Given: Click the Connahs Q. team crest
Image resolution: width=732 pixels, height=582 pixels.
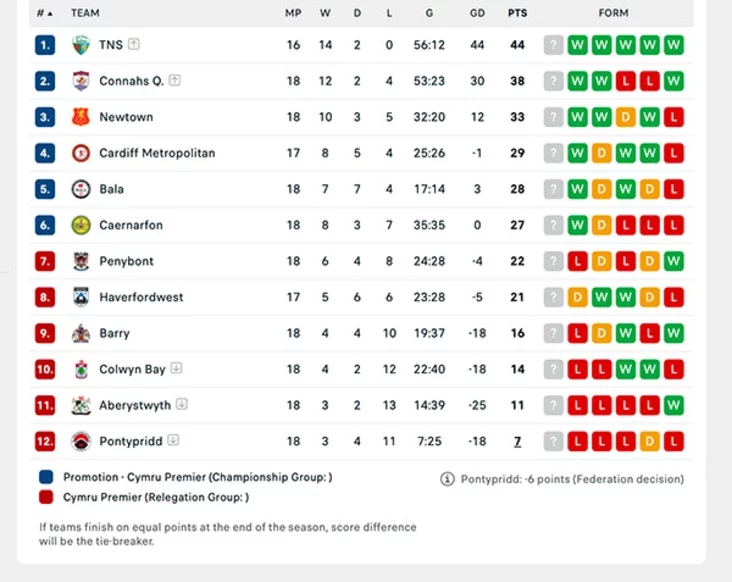Looking at the screenshot, I should point(81,81).
